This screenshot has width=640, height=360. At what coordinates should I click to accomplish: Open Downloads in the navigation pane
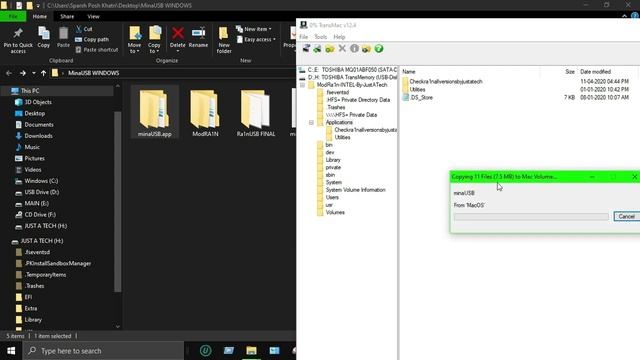pos(38,136)
